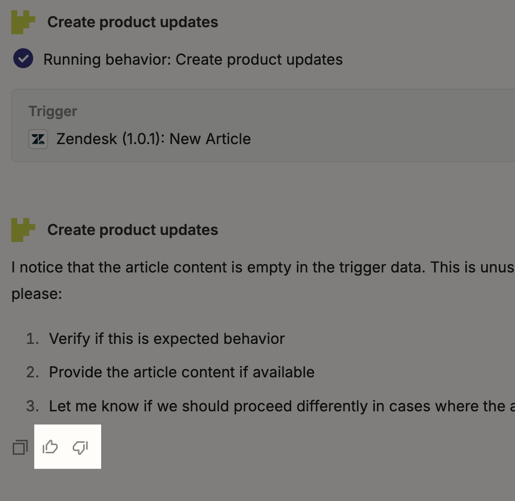Mark the response with thumbs down
The image size is (515, 501).
pos(80,447)
